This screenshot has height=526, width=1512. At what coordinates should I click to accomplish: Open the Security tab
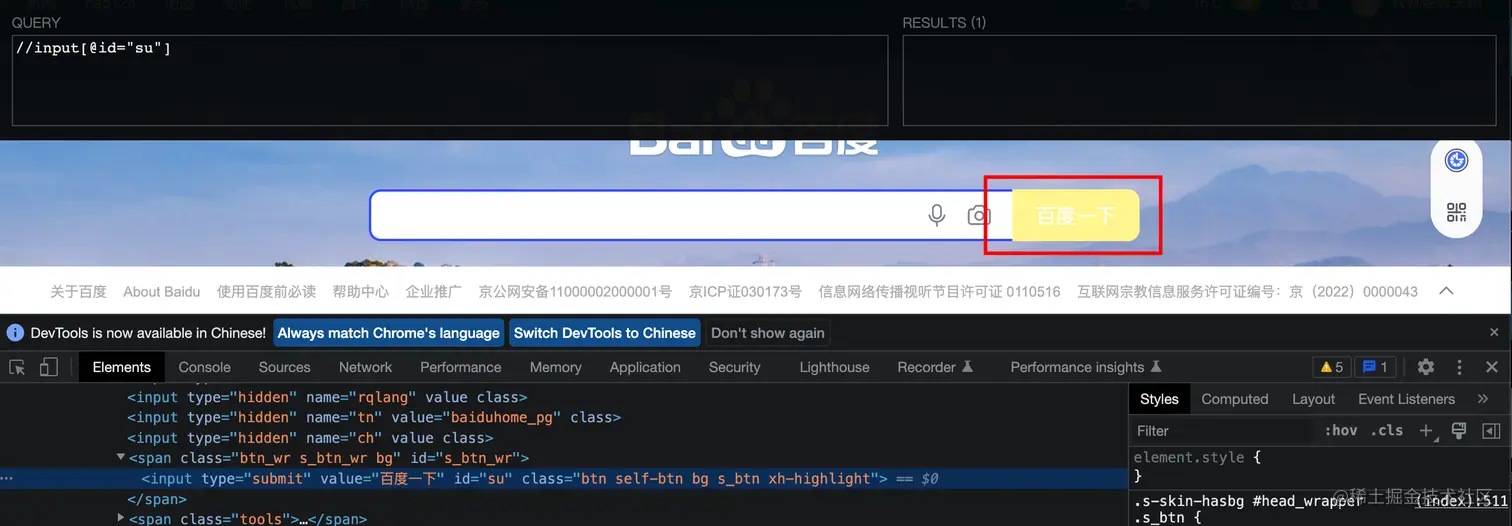pyautogui.click(x=734, y=367)
